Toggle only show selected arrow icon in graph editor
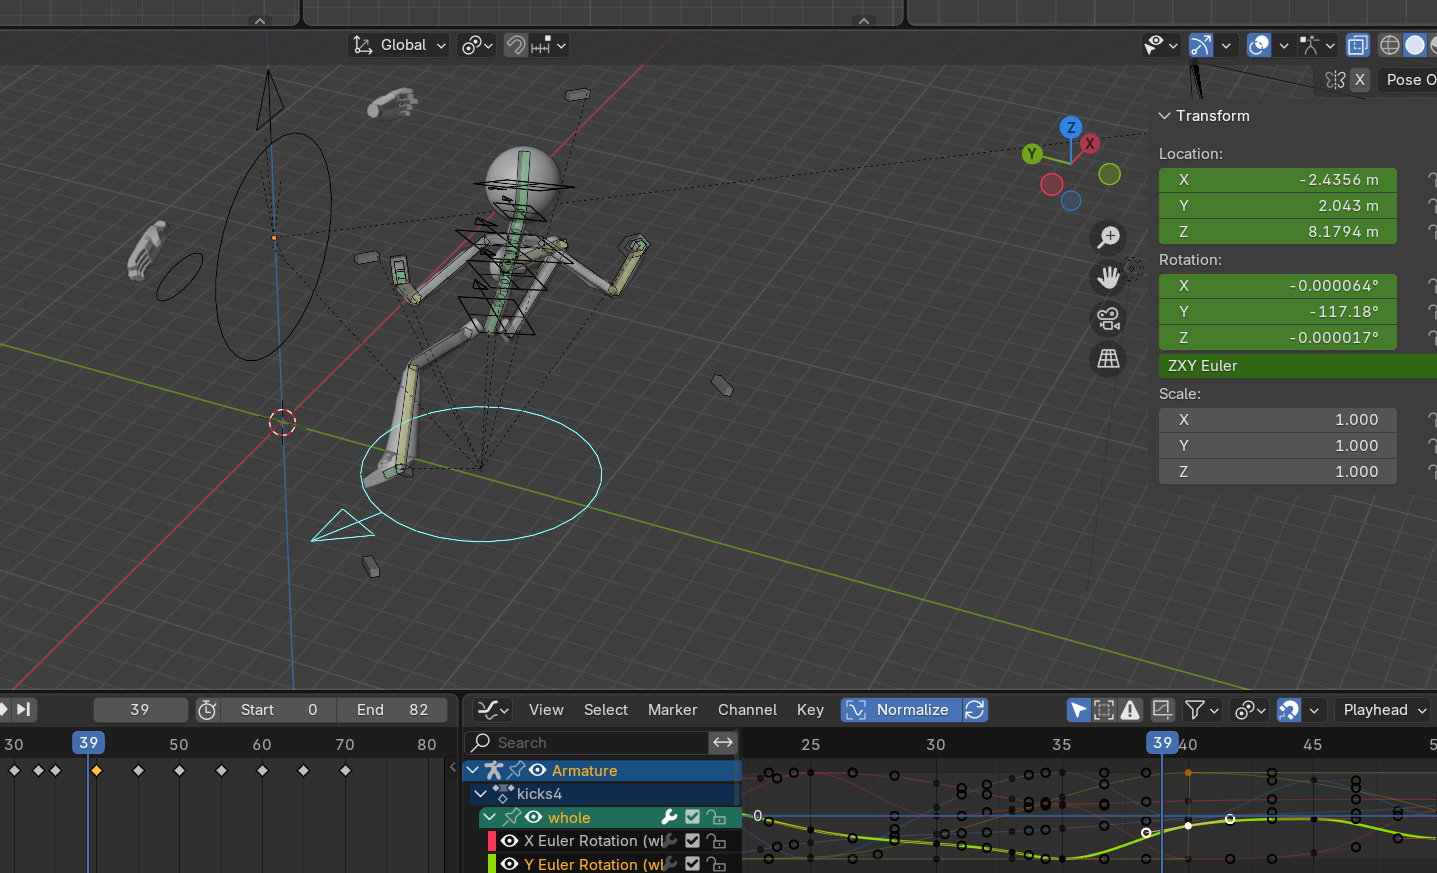 (x=1078, y=710)
